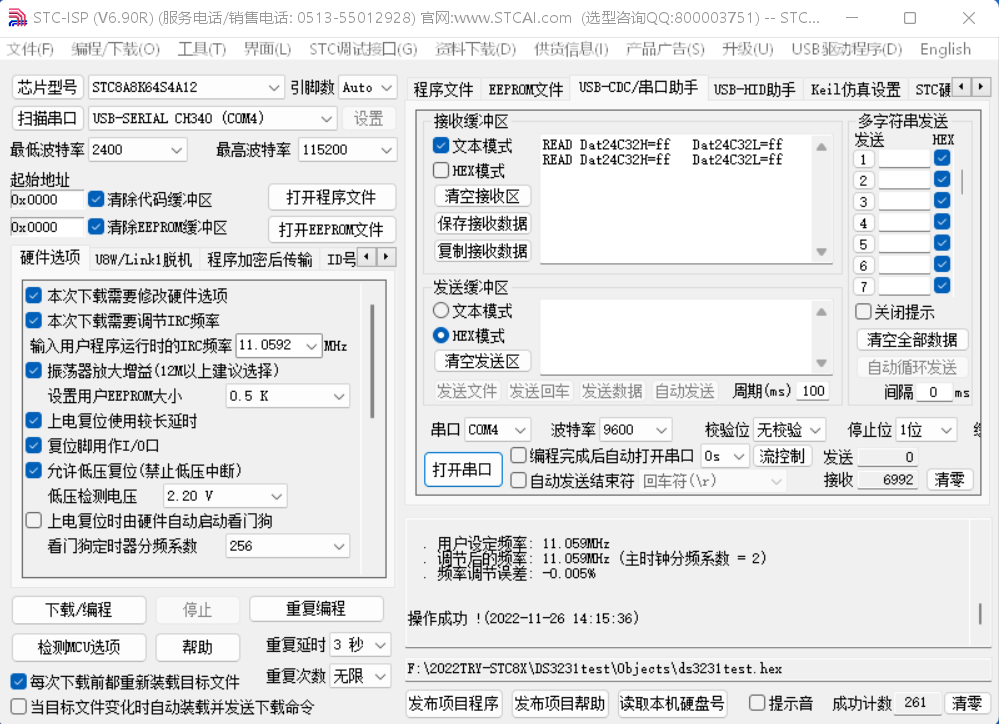Screen dimensions: 999x724
Task: Open 文件(F) menu
Action: tap(30, 49)
